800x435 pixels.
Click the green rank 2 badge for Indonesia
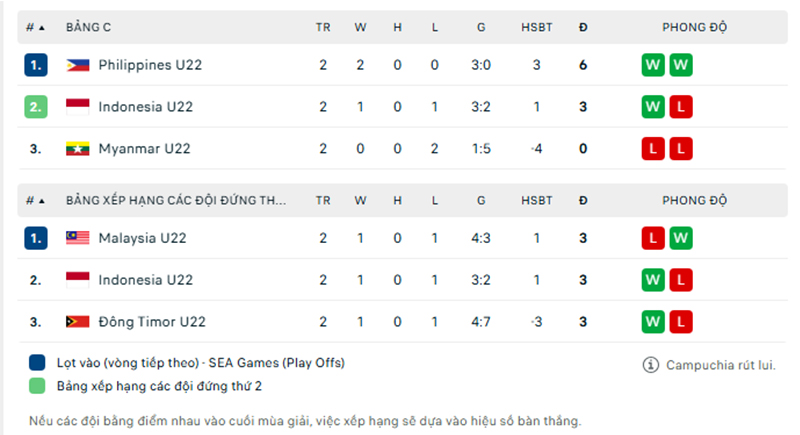coord(36,107)
